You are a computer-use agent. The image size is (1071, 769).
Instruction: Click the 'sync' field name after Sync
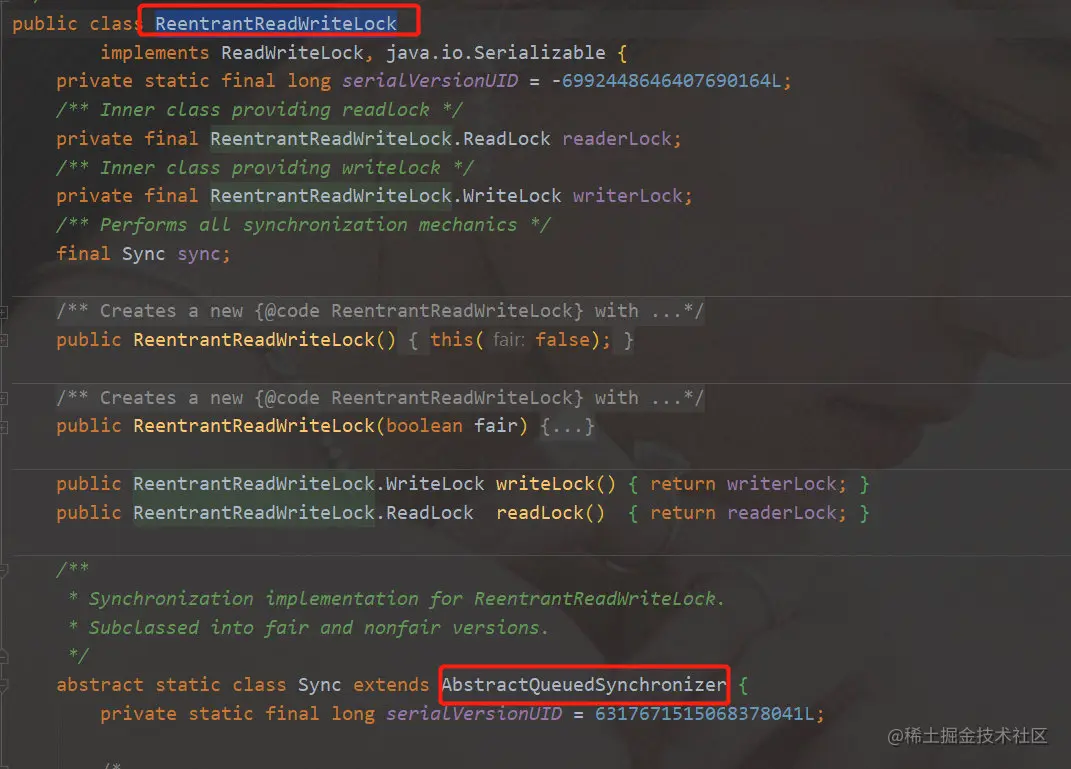pyautogui.click(x=199, y=254)
